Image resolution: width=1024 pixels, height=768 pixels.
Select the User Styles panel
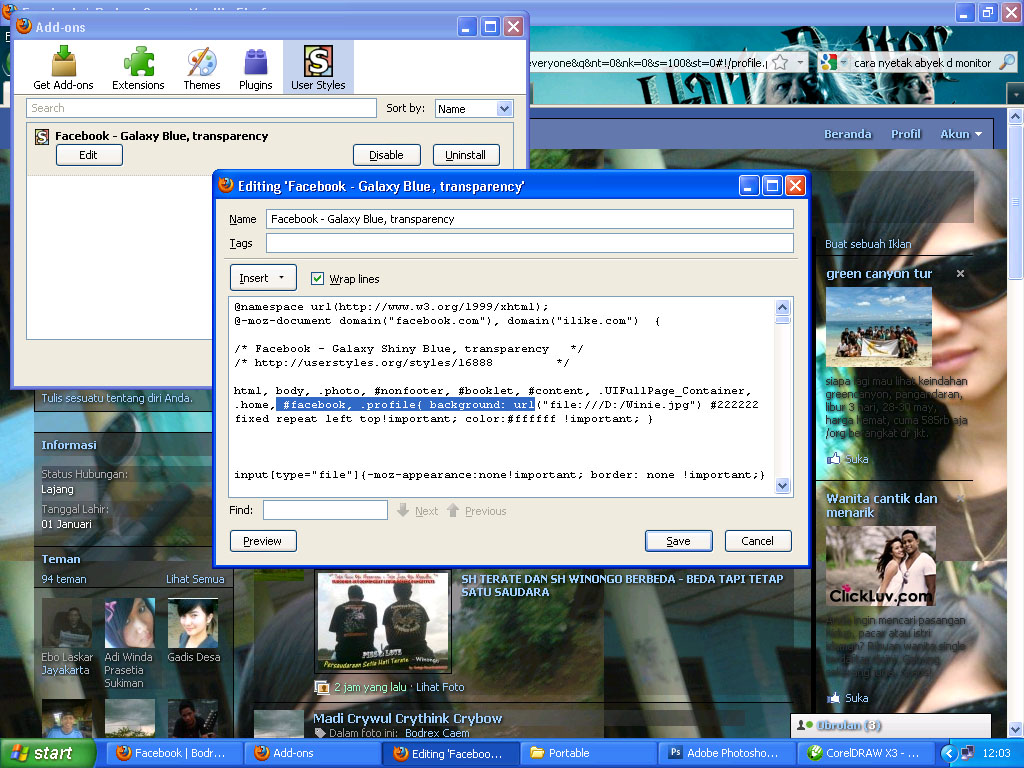[x=318, y=67]
